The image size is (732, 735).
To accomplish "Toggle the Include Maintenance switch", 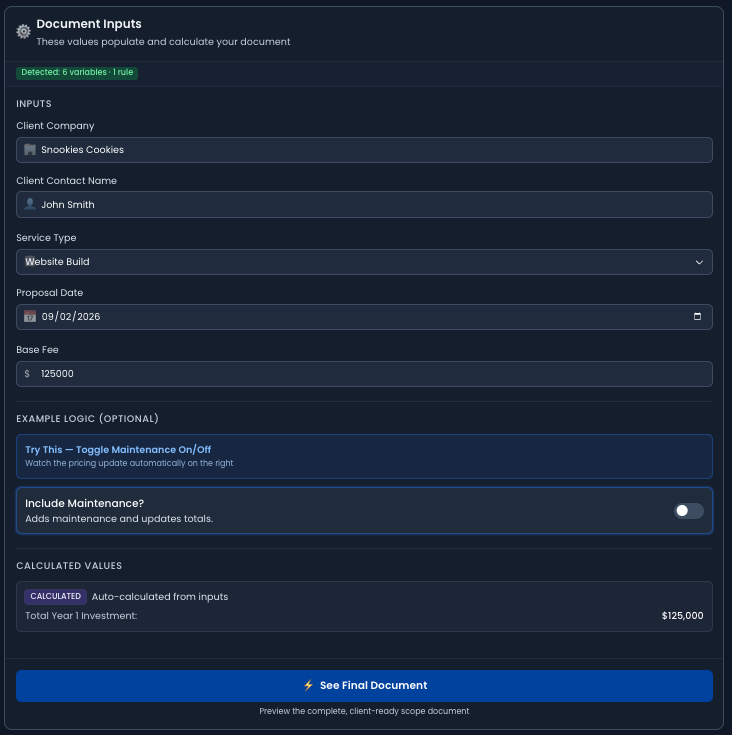I will point(688,511).
